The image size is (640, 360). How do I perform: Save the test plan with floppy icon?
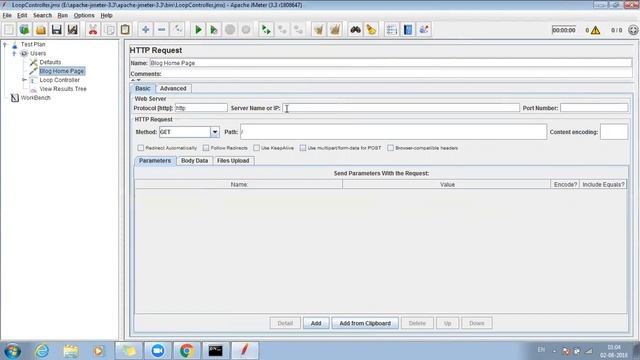(57, 29)
